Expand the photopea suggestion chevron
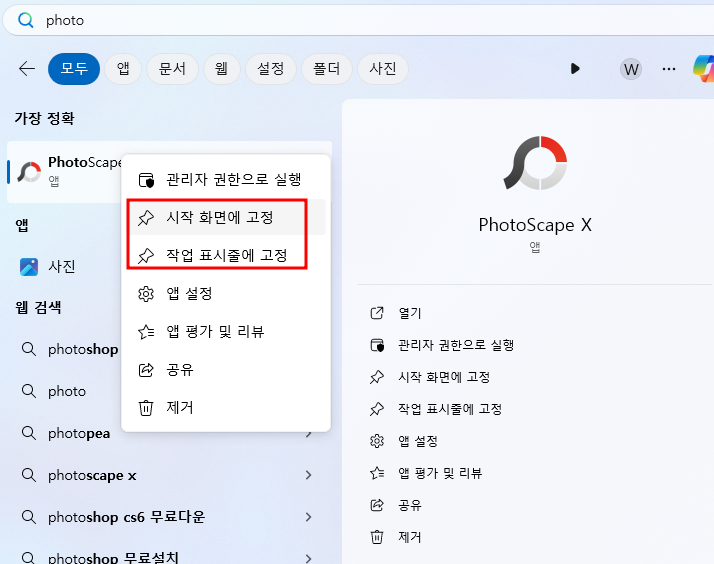 (x=309, y=434)
